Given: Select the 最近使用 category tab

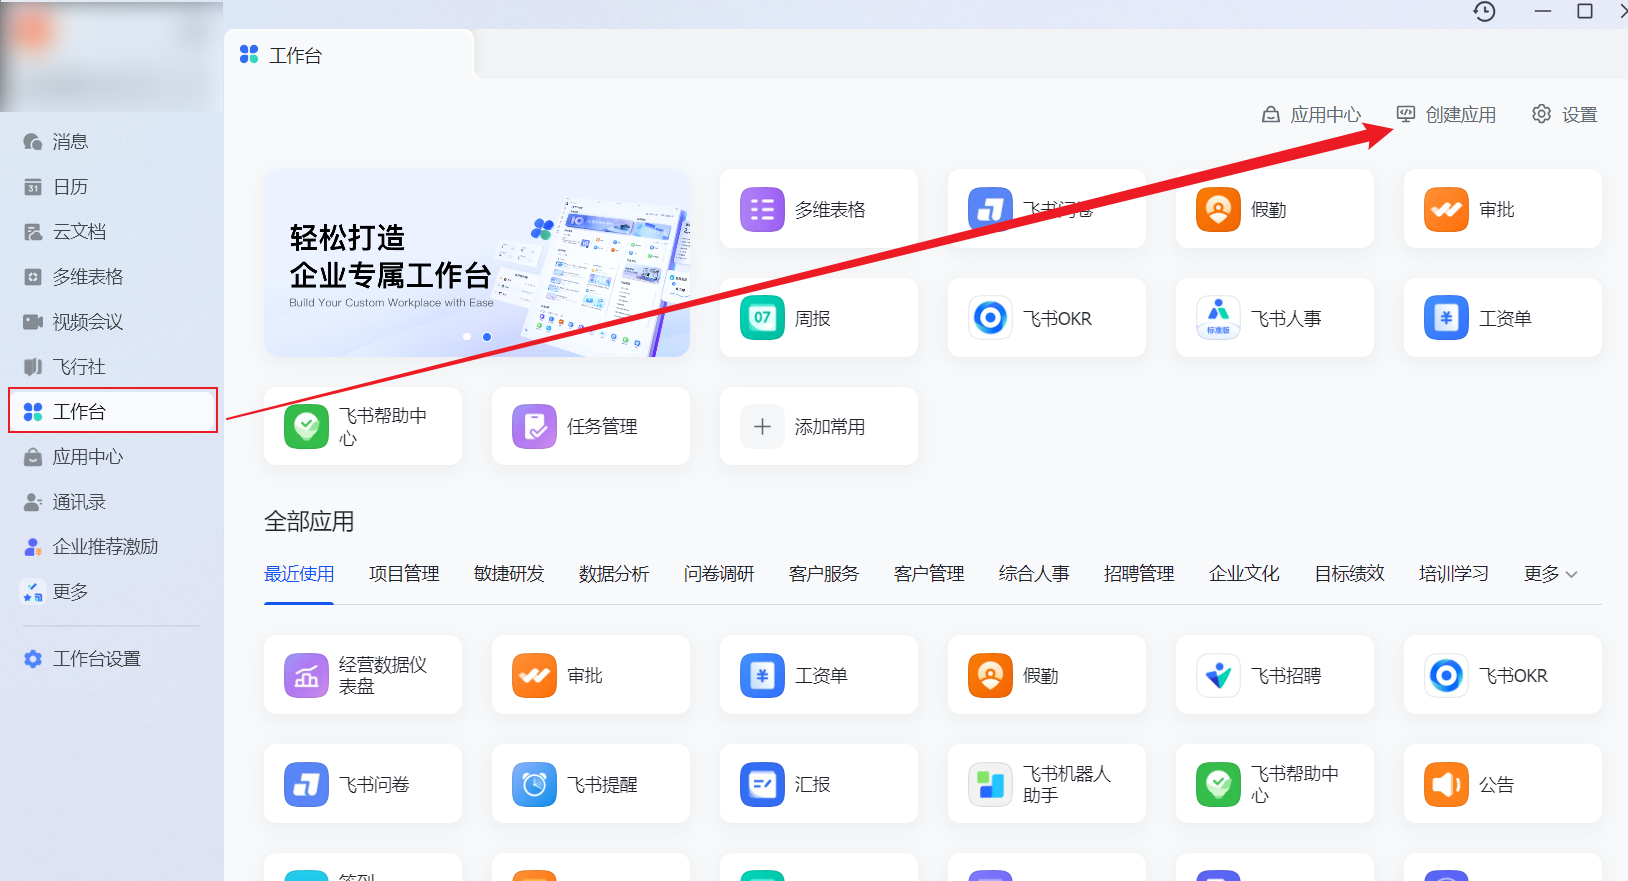Looking at the screenshot, I should pyautogui.click(x=299, y=574).
